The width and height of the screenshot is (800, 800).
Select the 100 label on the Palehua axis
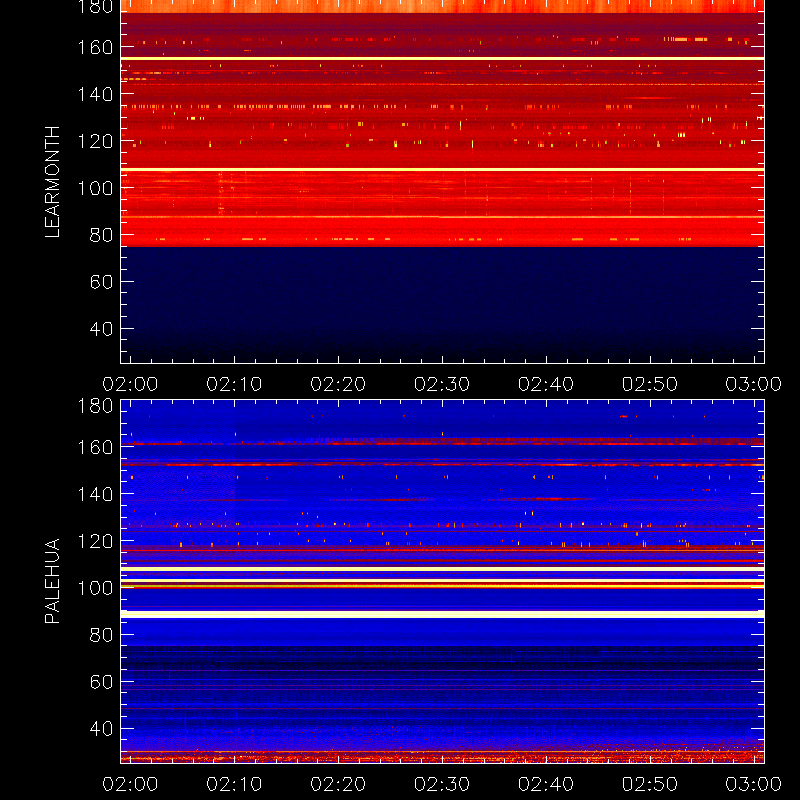tap(95, 588)
